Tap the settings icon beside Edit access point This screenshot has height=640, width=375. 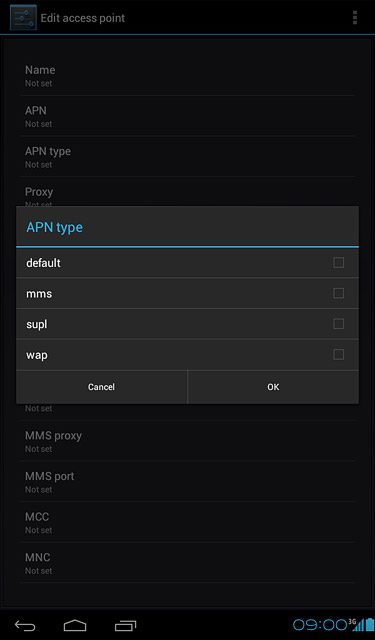pos(23,18)
